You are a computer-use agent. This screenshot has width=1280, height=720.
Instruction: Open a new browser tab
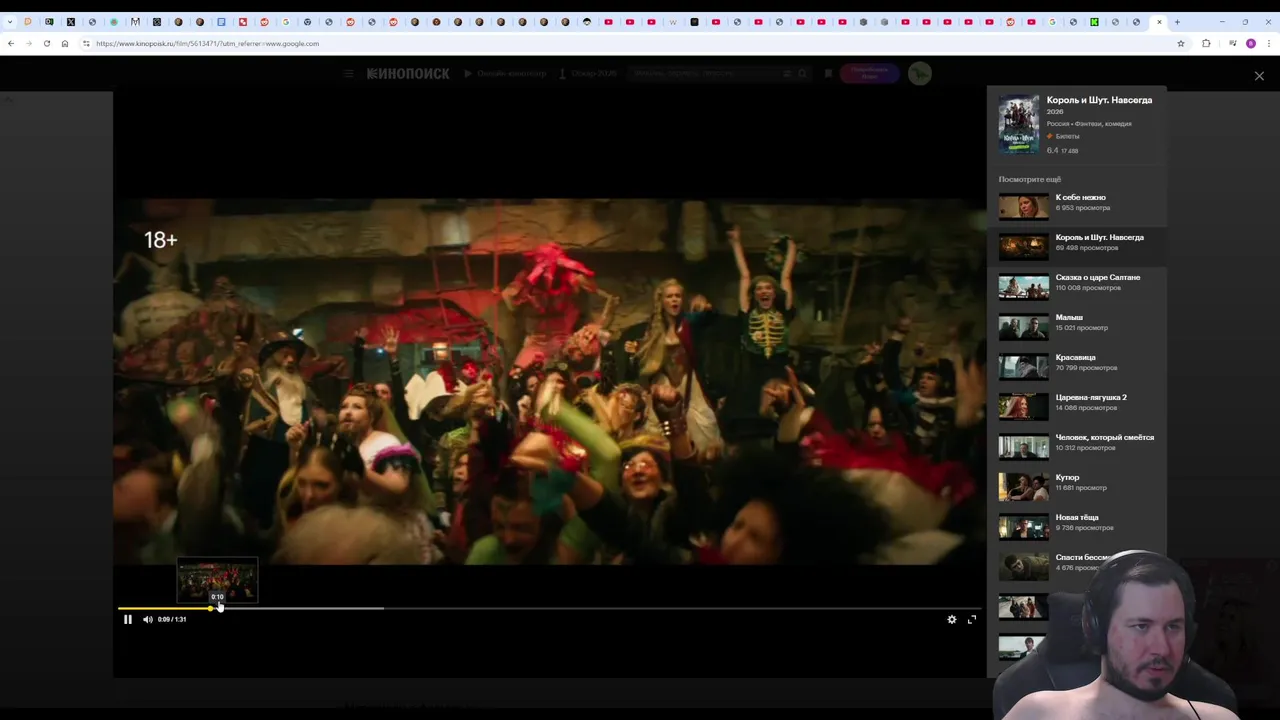(1177, 22)
